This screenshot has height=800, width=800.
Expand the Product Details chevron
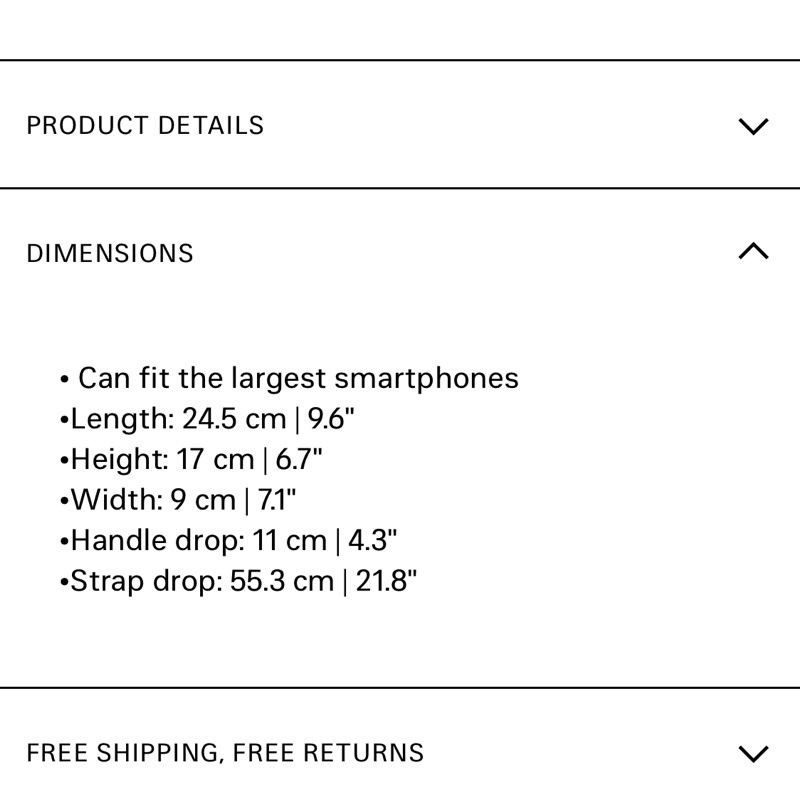coord(752,126)
